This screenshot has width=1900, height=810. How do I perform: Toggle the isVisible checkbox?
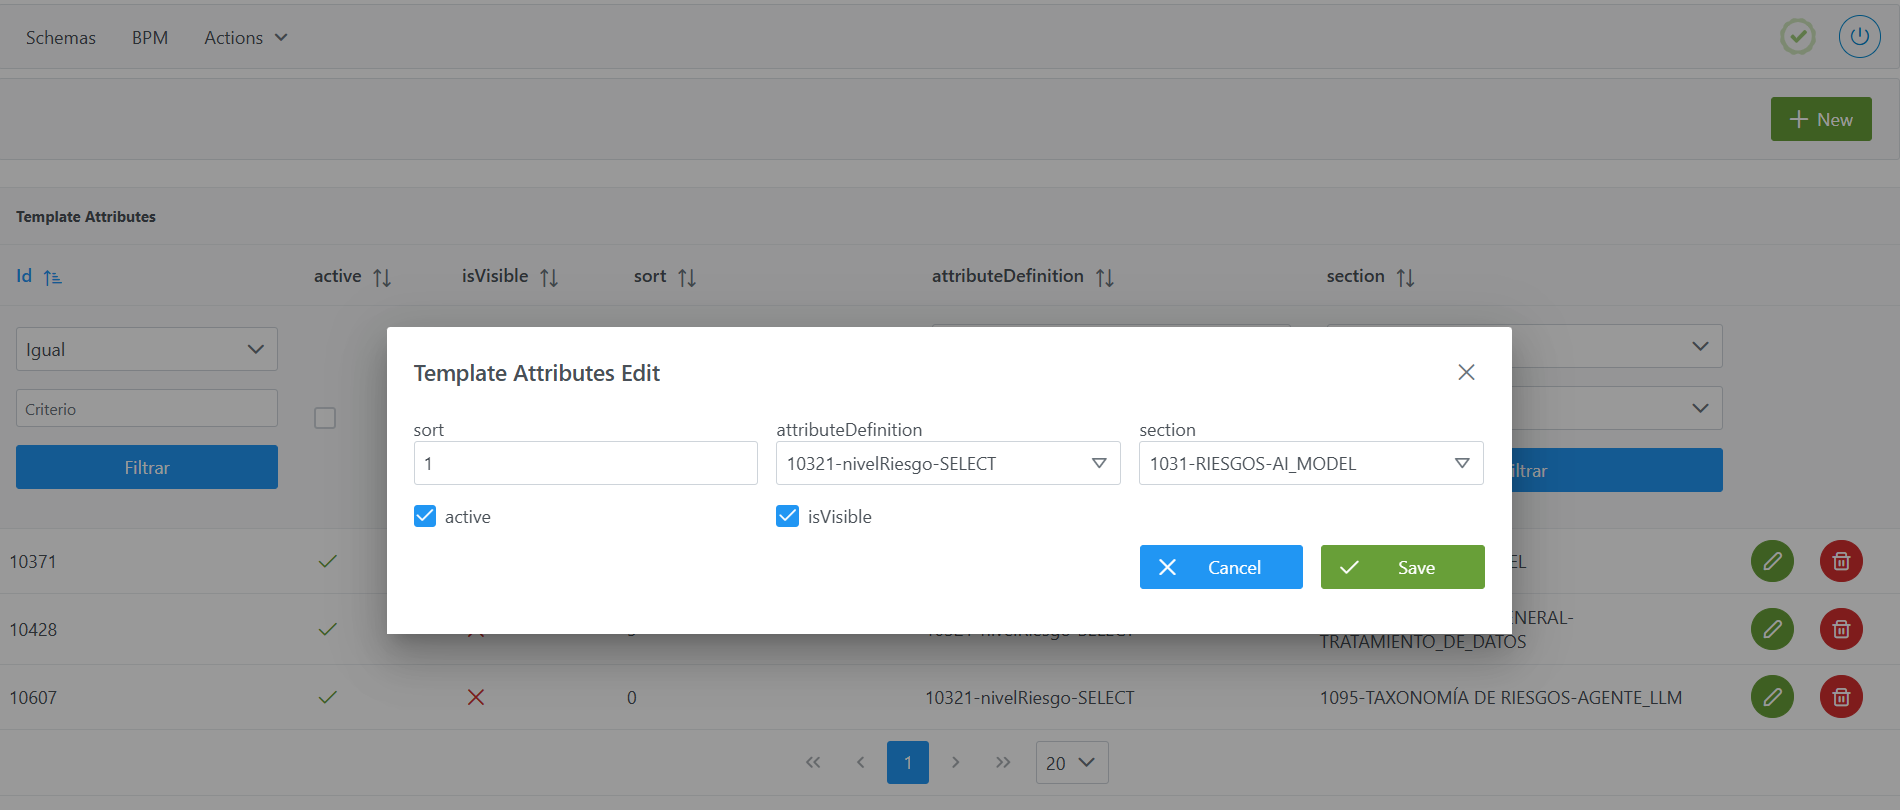[788, 516]
